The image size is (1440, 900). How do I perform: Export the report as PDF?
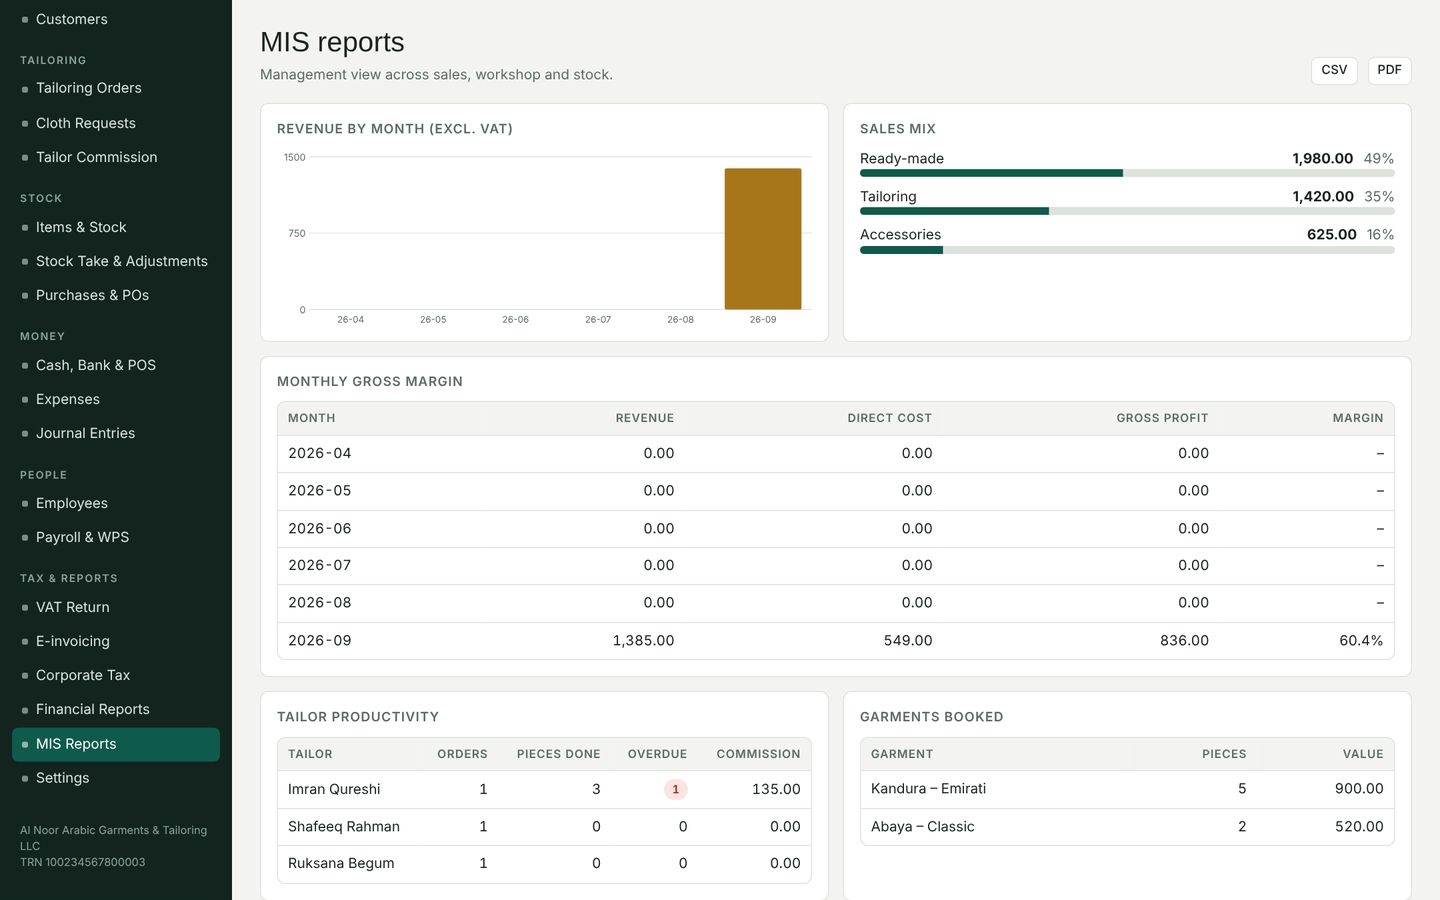[x=1389, y=70]
